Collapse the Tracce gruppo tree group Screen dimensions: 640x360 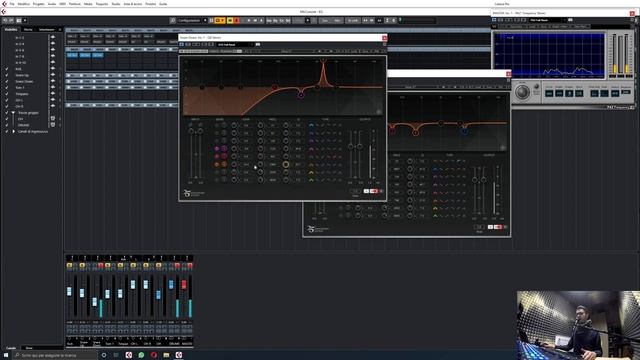coord(13,113)
